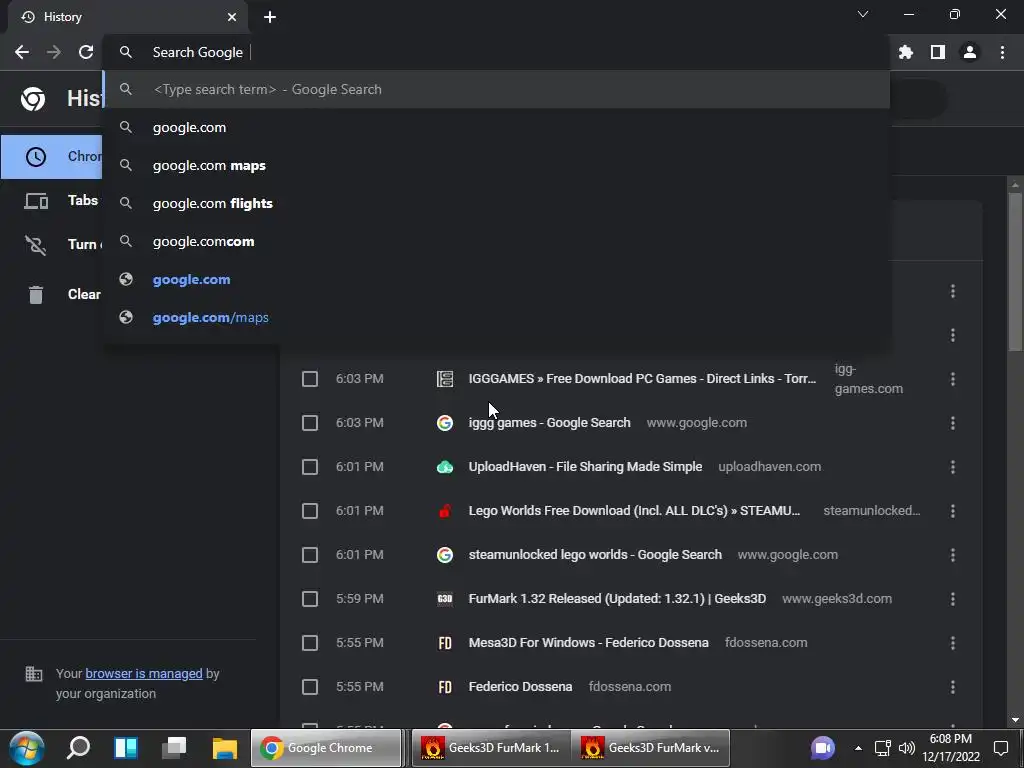The height and width of the screenshot is (768, 1024).
Task: Select Chrome history clock sidebar item
Action: pos(36,157)
